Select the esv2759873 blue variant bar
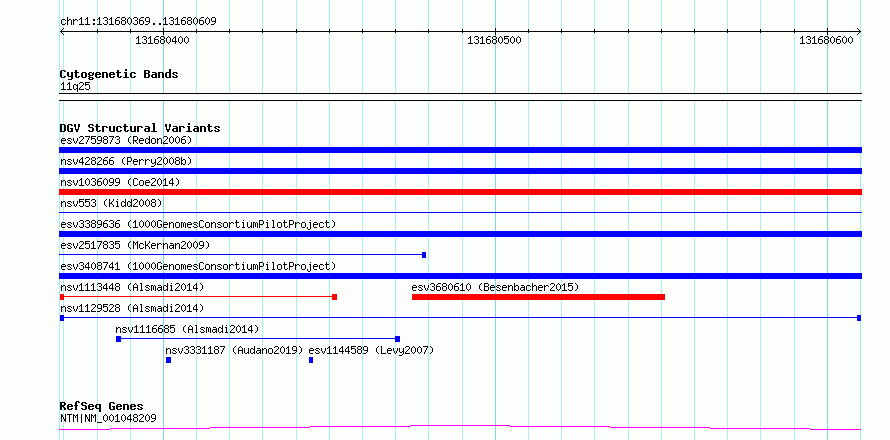The width and height of the screenshot is (890, 440). [460, 150]
